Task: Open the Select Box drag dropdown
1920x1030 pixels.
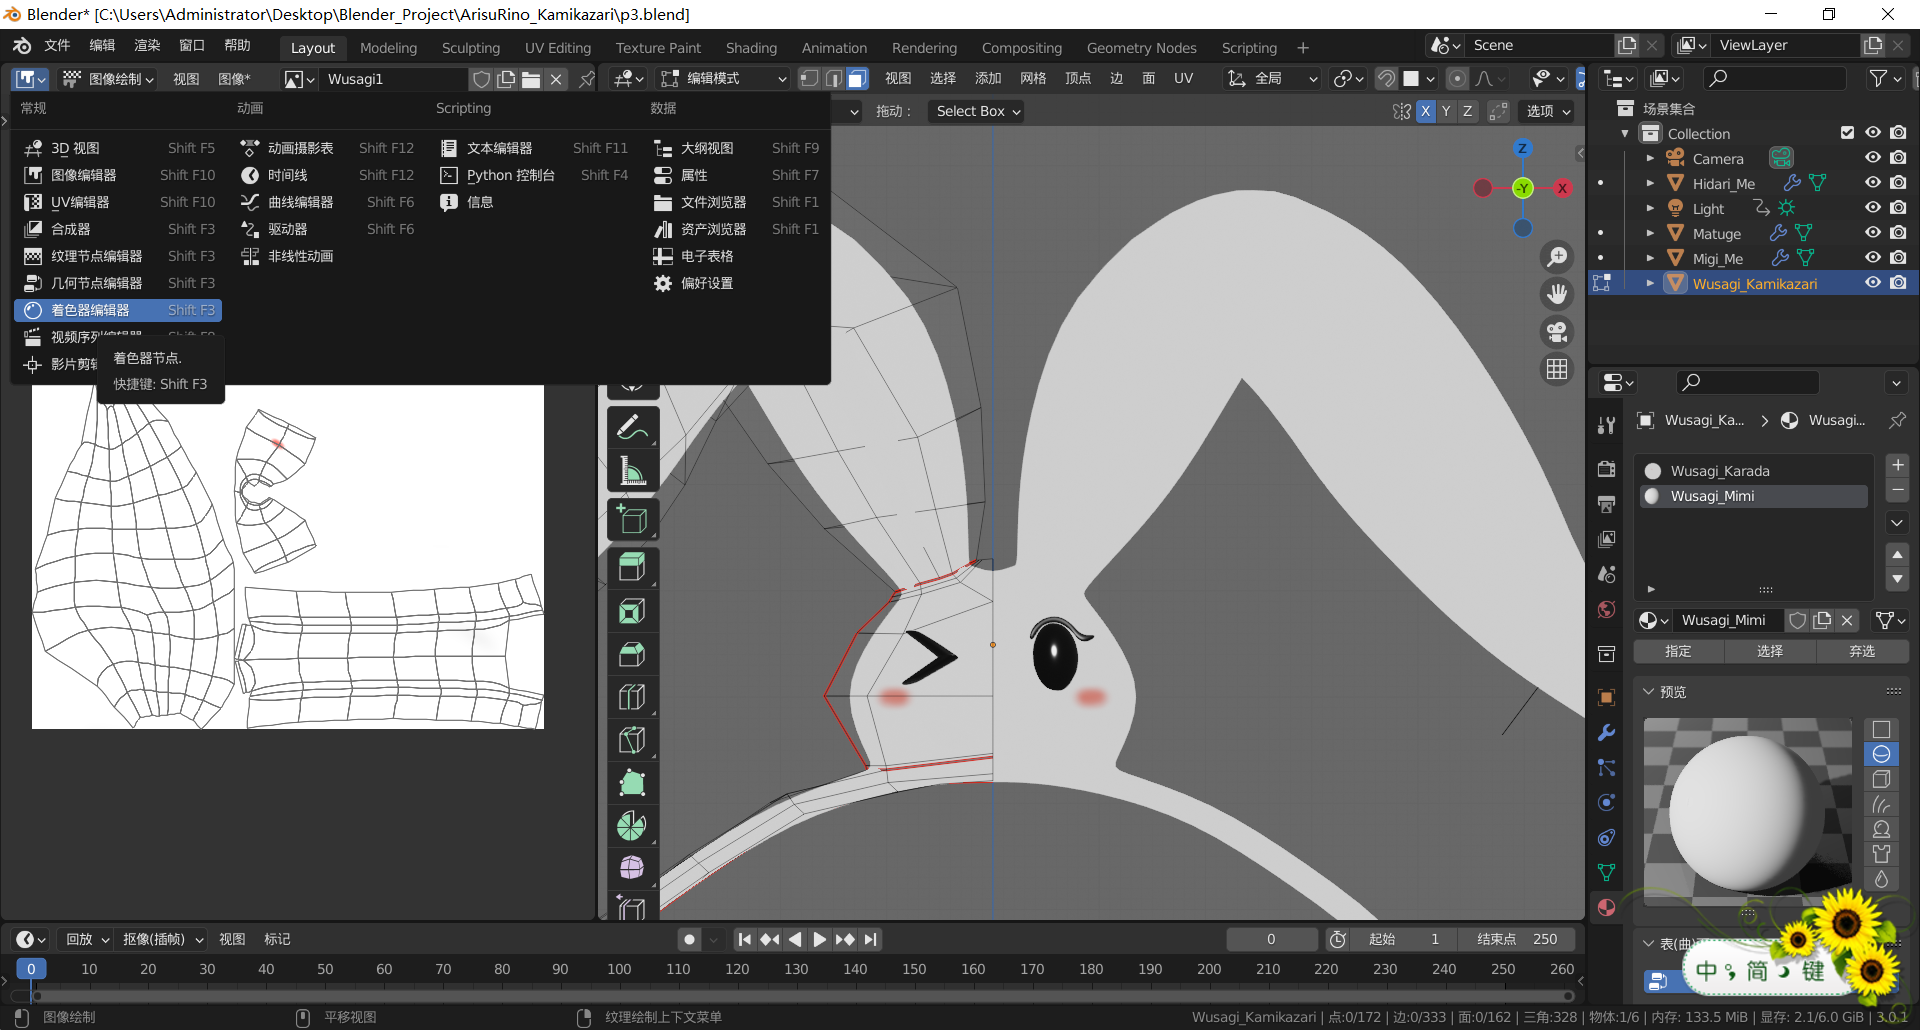Action: (977, 111)
